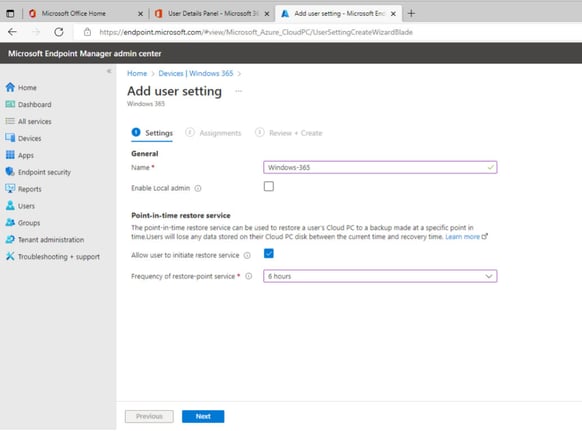This screenshot has height=431, width=582.
Task: Open the Devices icon in sidebar
Action: click(x=10, y=138)
